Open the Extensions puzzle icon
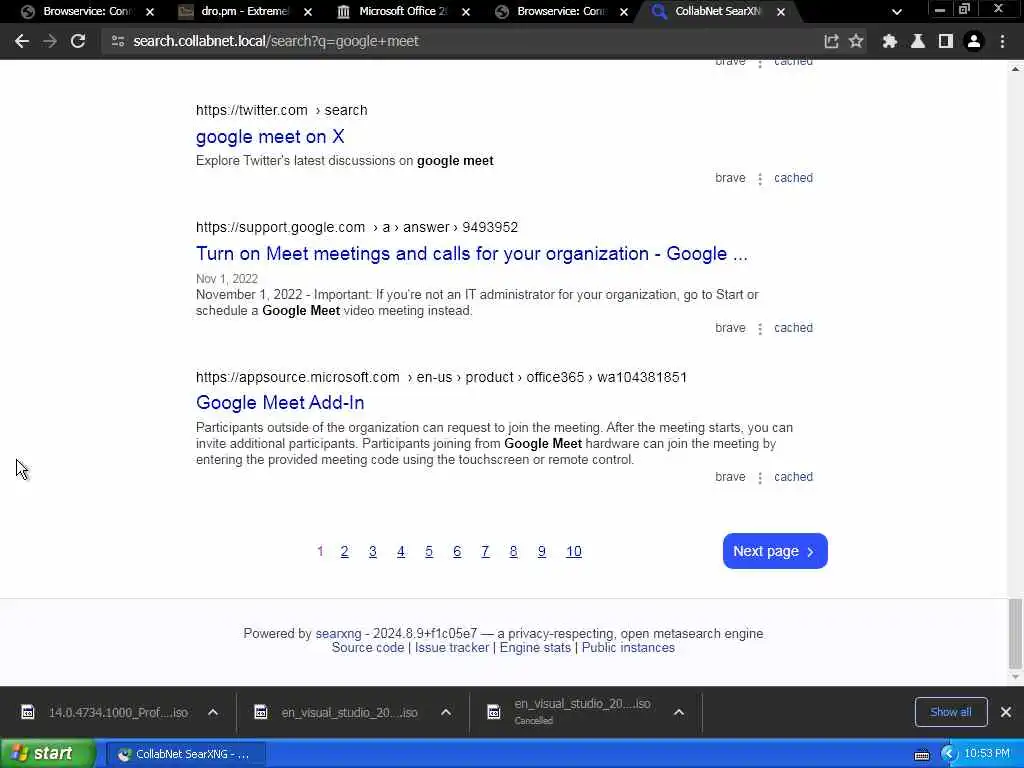1024x768 pixels. (x=889, y=41)
